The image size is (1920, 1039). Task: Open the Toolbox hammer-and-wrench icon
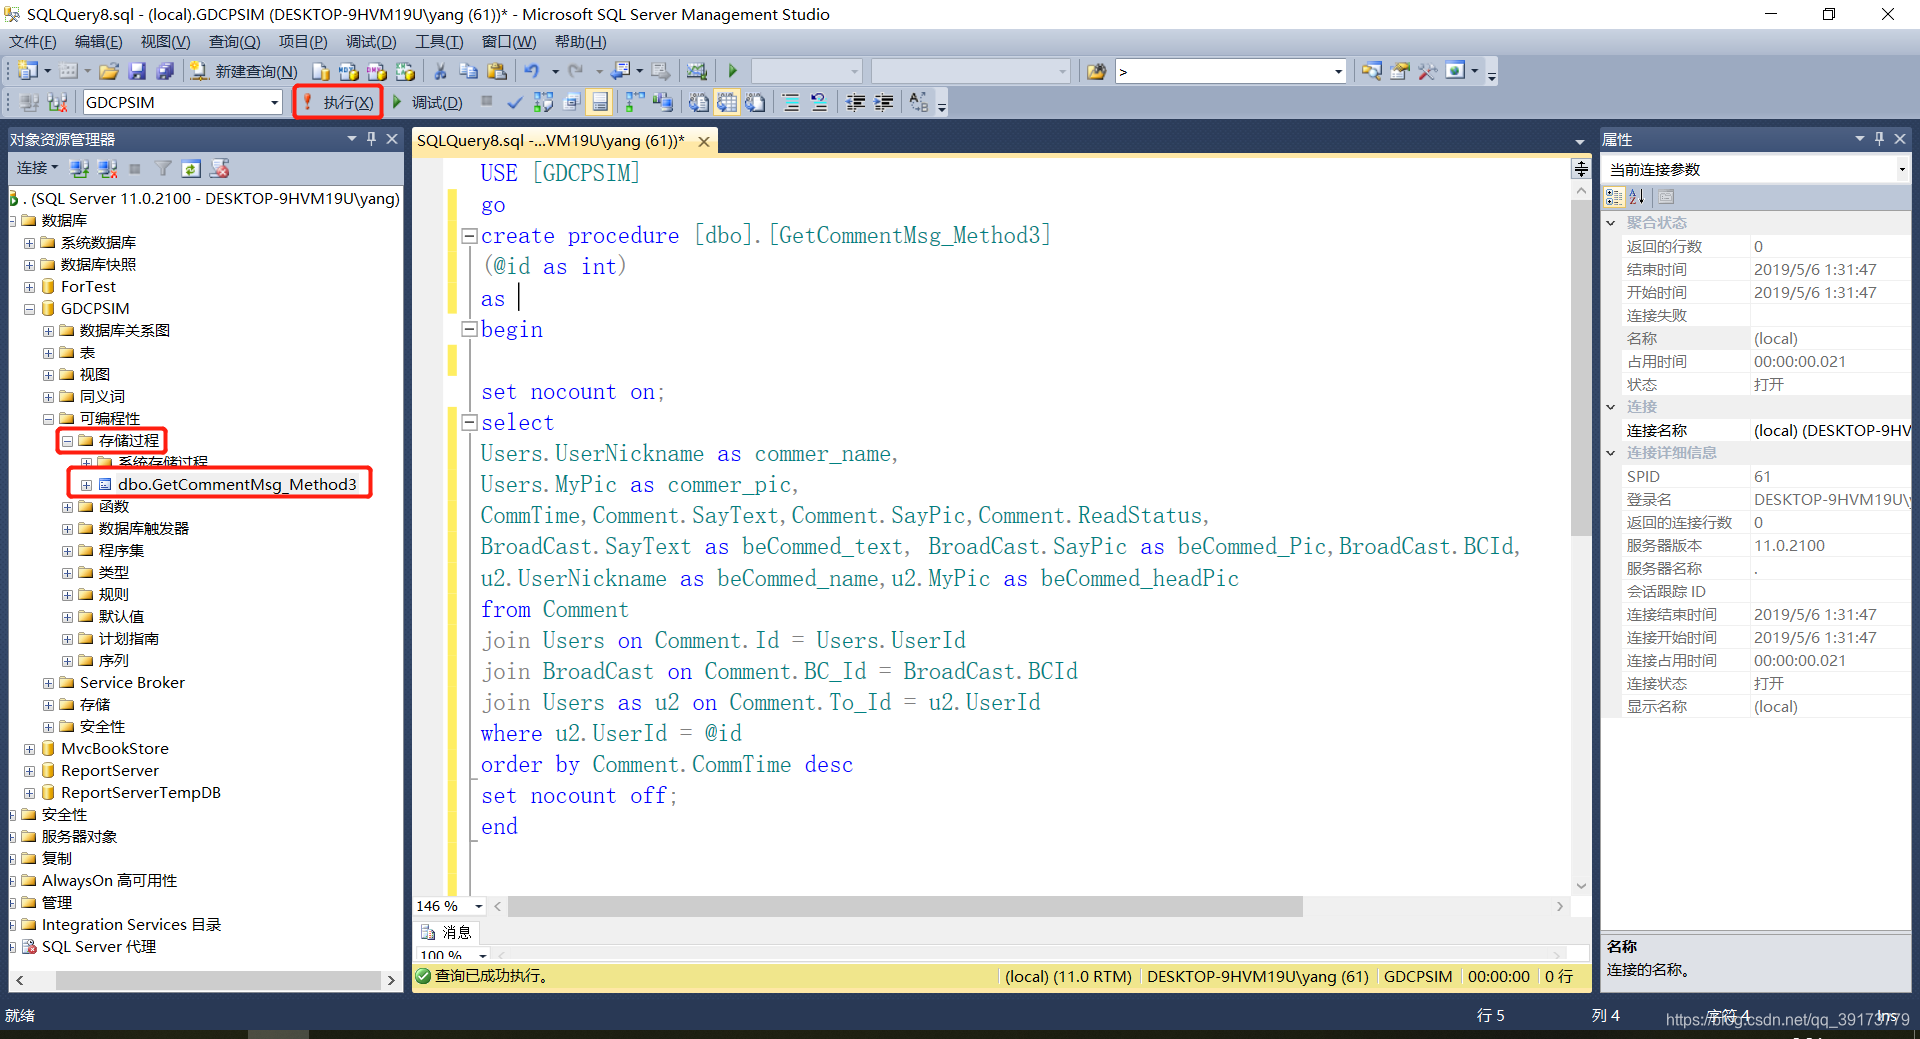click(1428, 71)
